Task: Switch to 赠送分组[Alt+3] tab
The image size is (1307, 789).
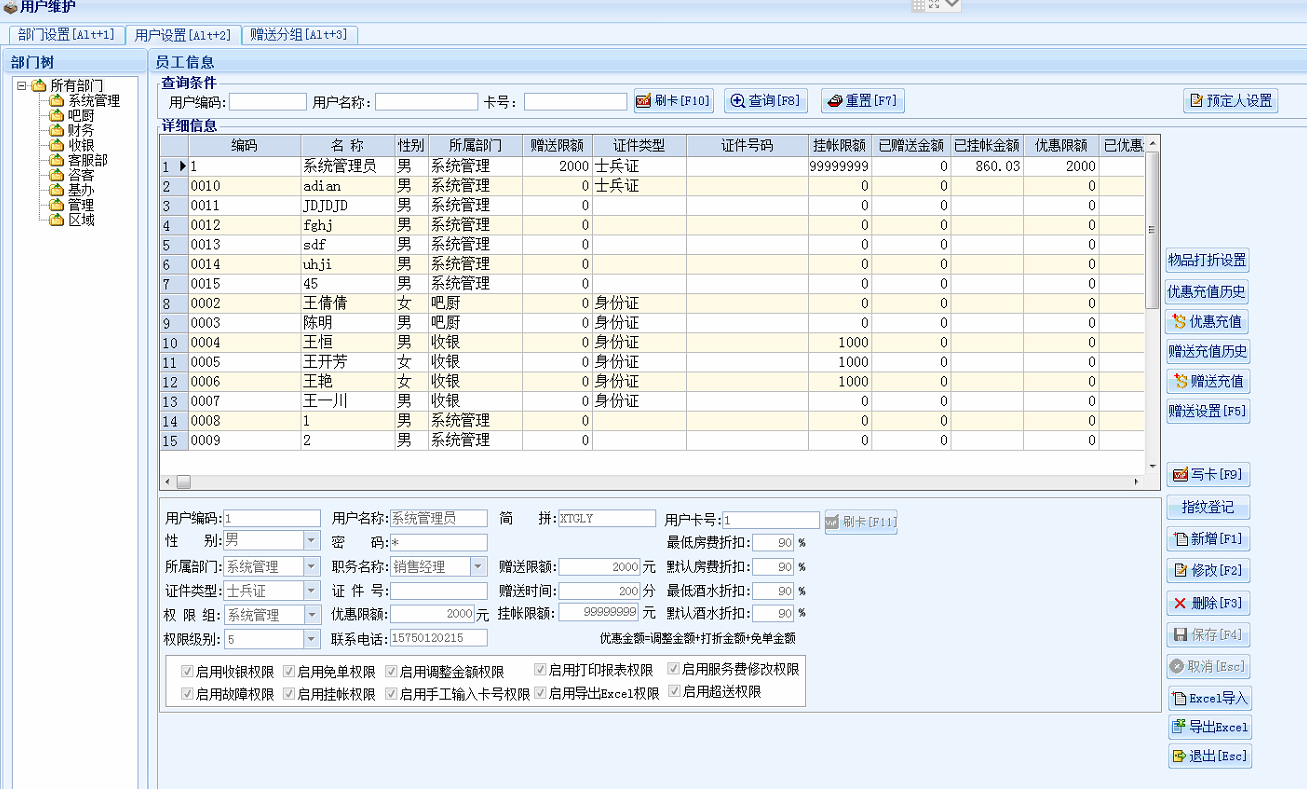Action: (299, 34)
